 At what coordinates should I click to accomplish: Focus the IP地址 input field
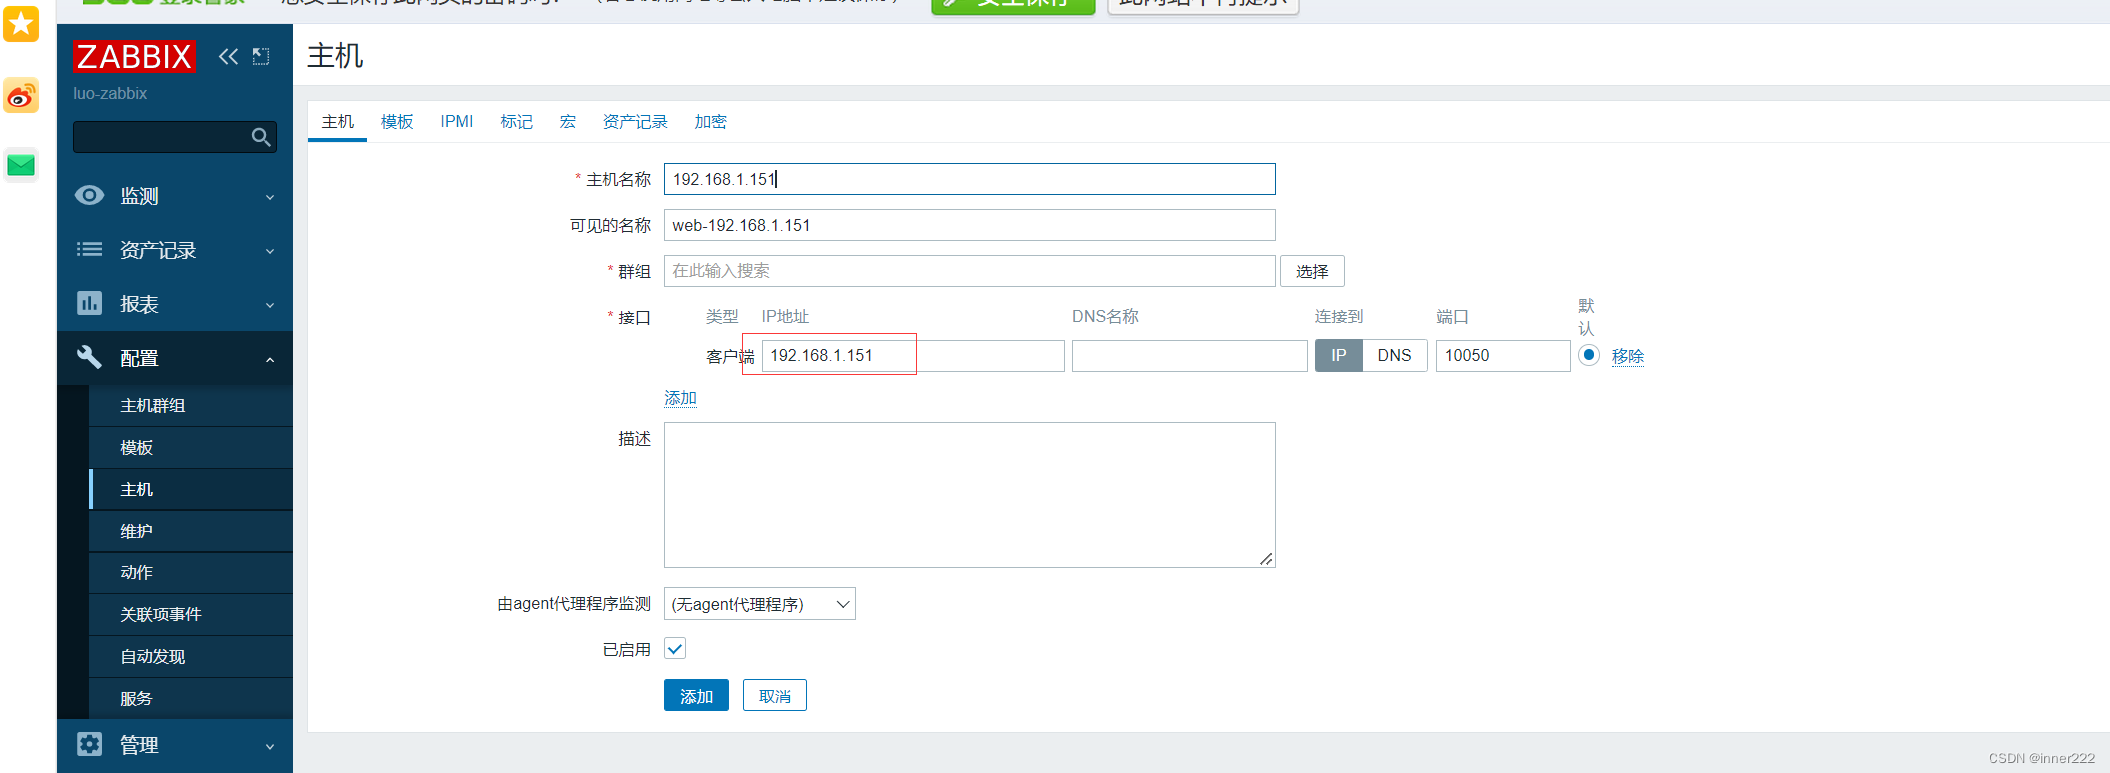click(913, 356)
